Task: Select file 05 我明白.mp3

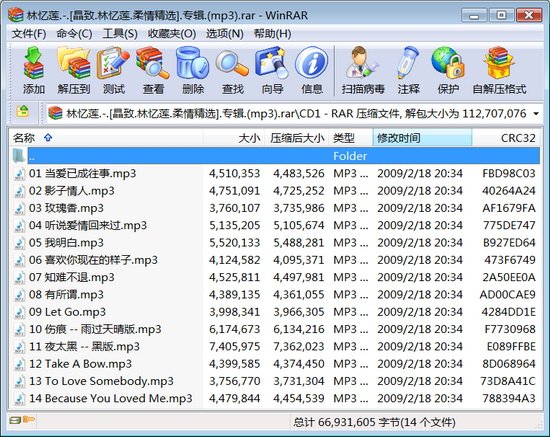Action: (x=275, y=243)
